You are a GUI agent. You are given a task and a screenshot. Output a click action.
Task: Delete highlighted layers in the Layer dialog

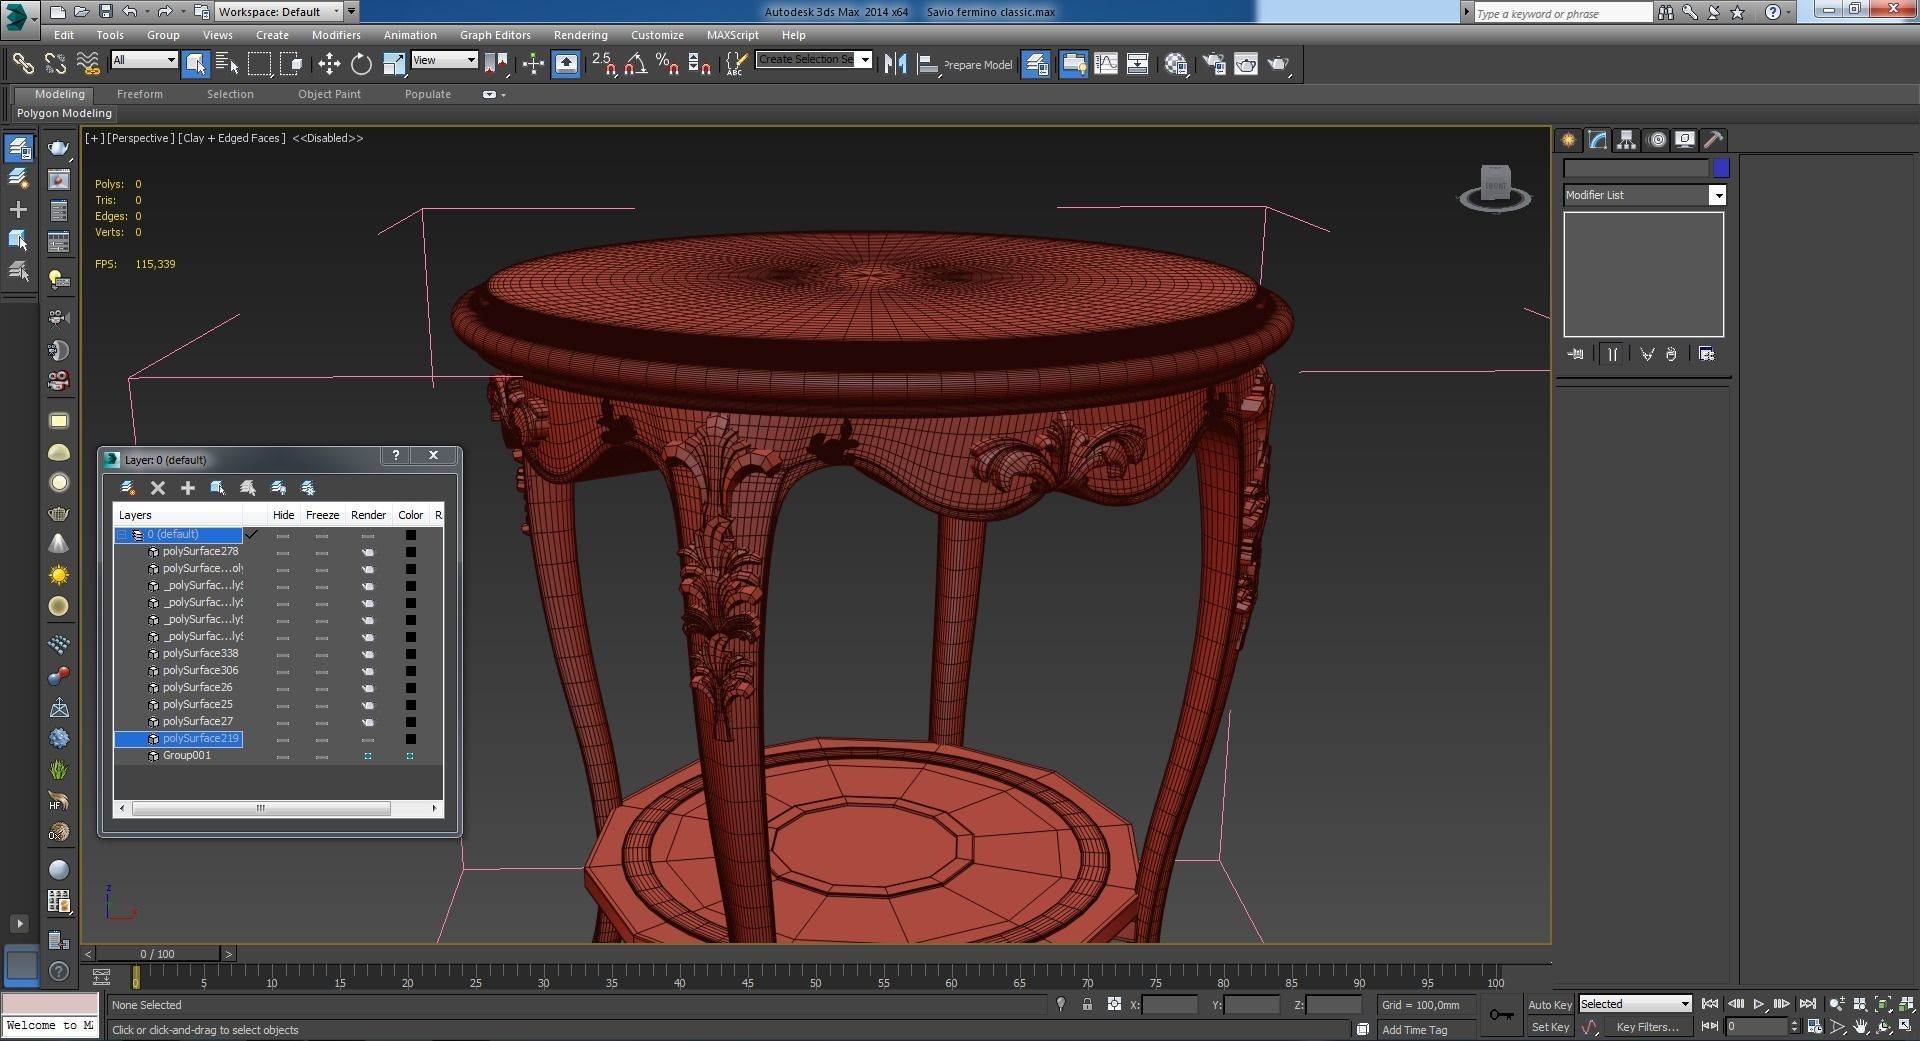(x=158, y=488)
